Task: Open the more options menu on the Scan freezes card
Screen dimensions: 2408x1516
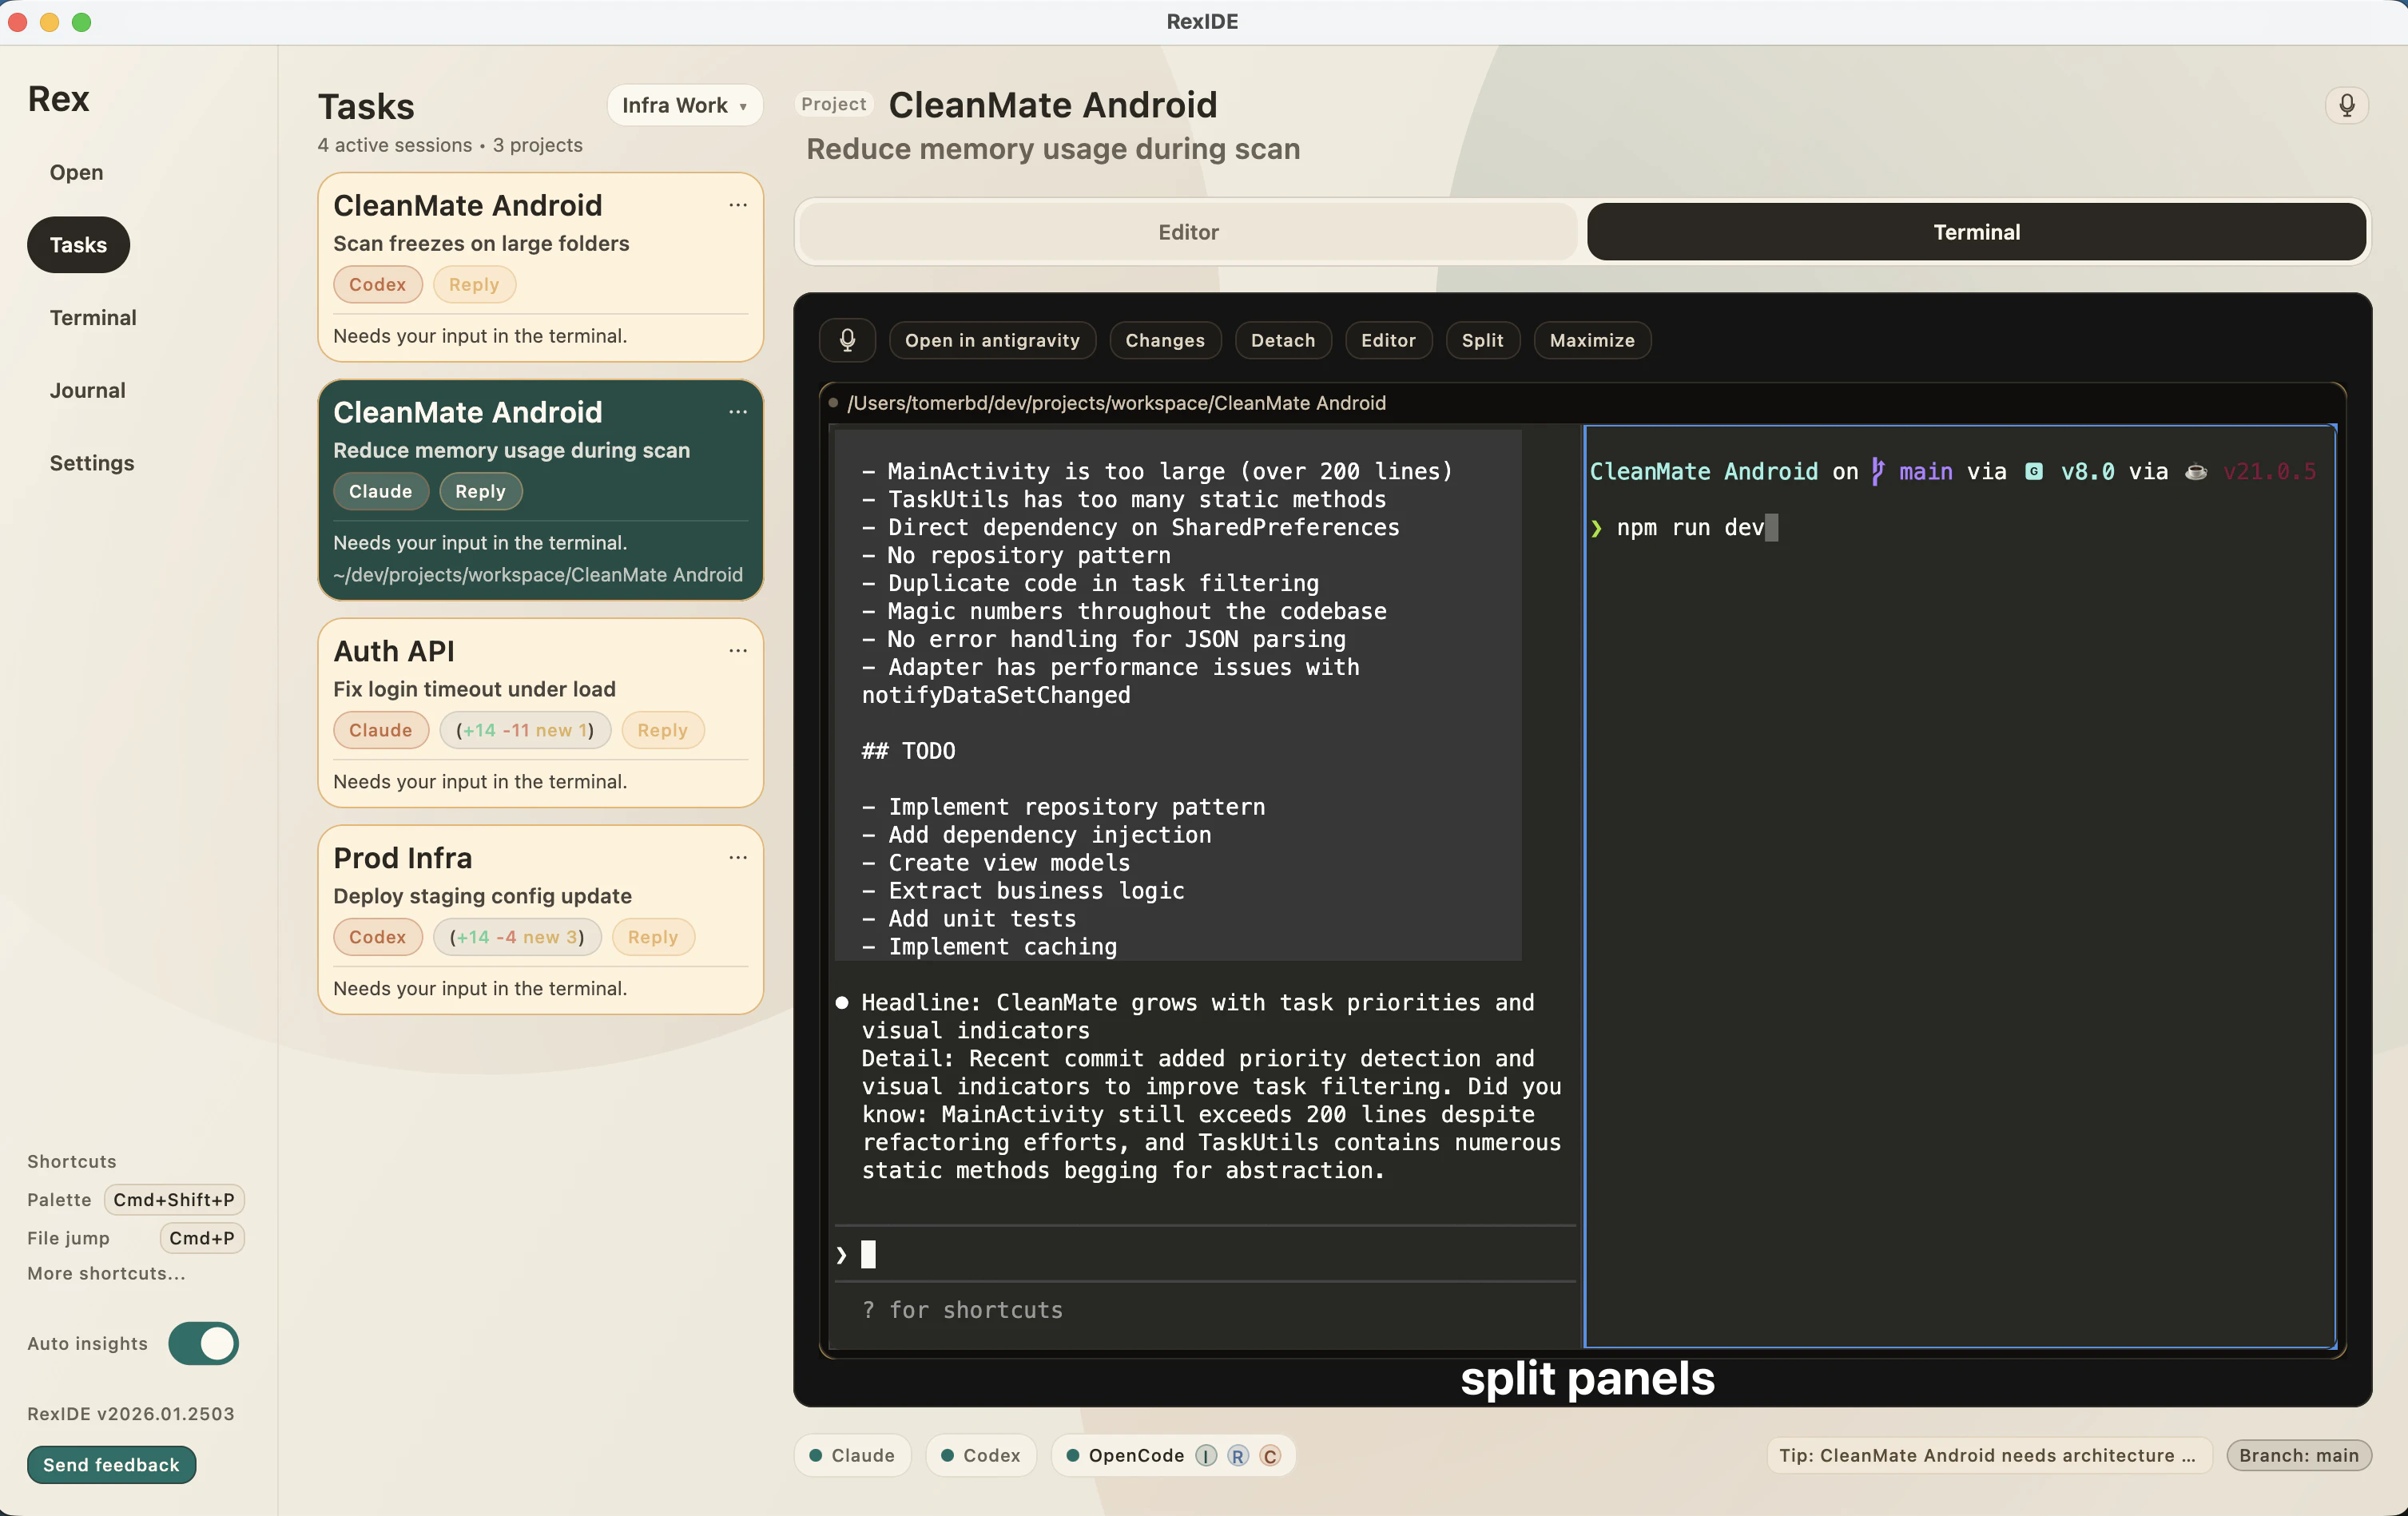Action: (x=738, y=205)
